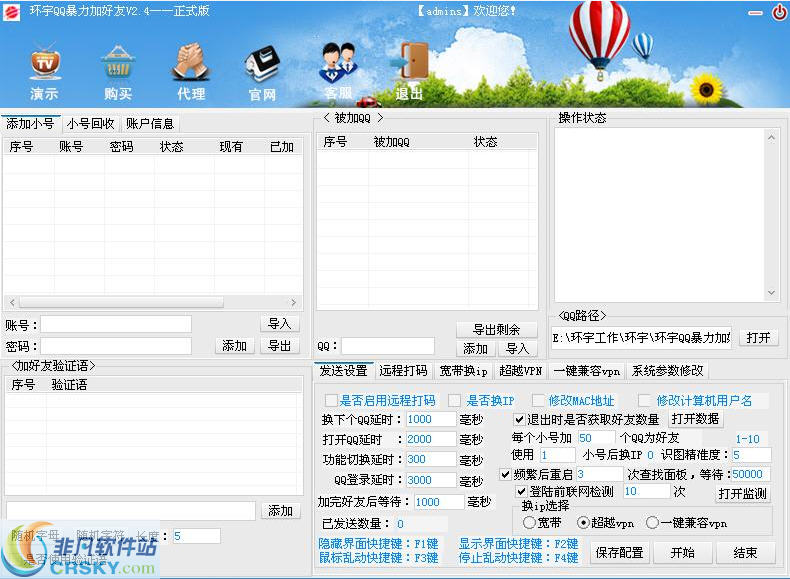Click 添加 button beside 密码 field
Screen dimensions: 790x579
(234, 345)
